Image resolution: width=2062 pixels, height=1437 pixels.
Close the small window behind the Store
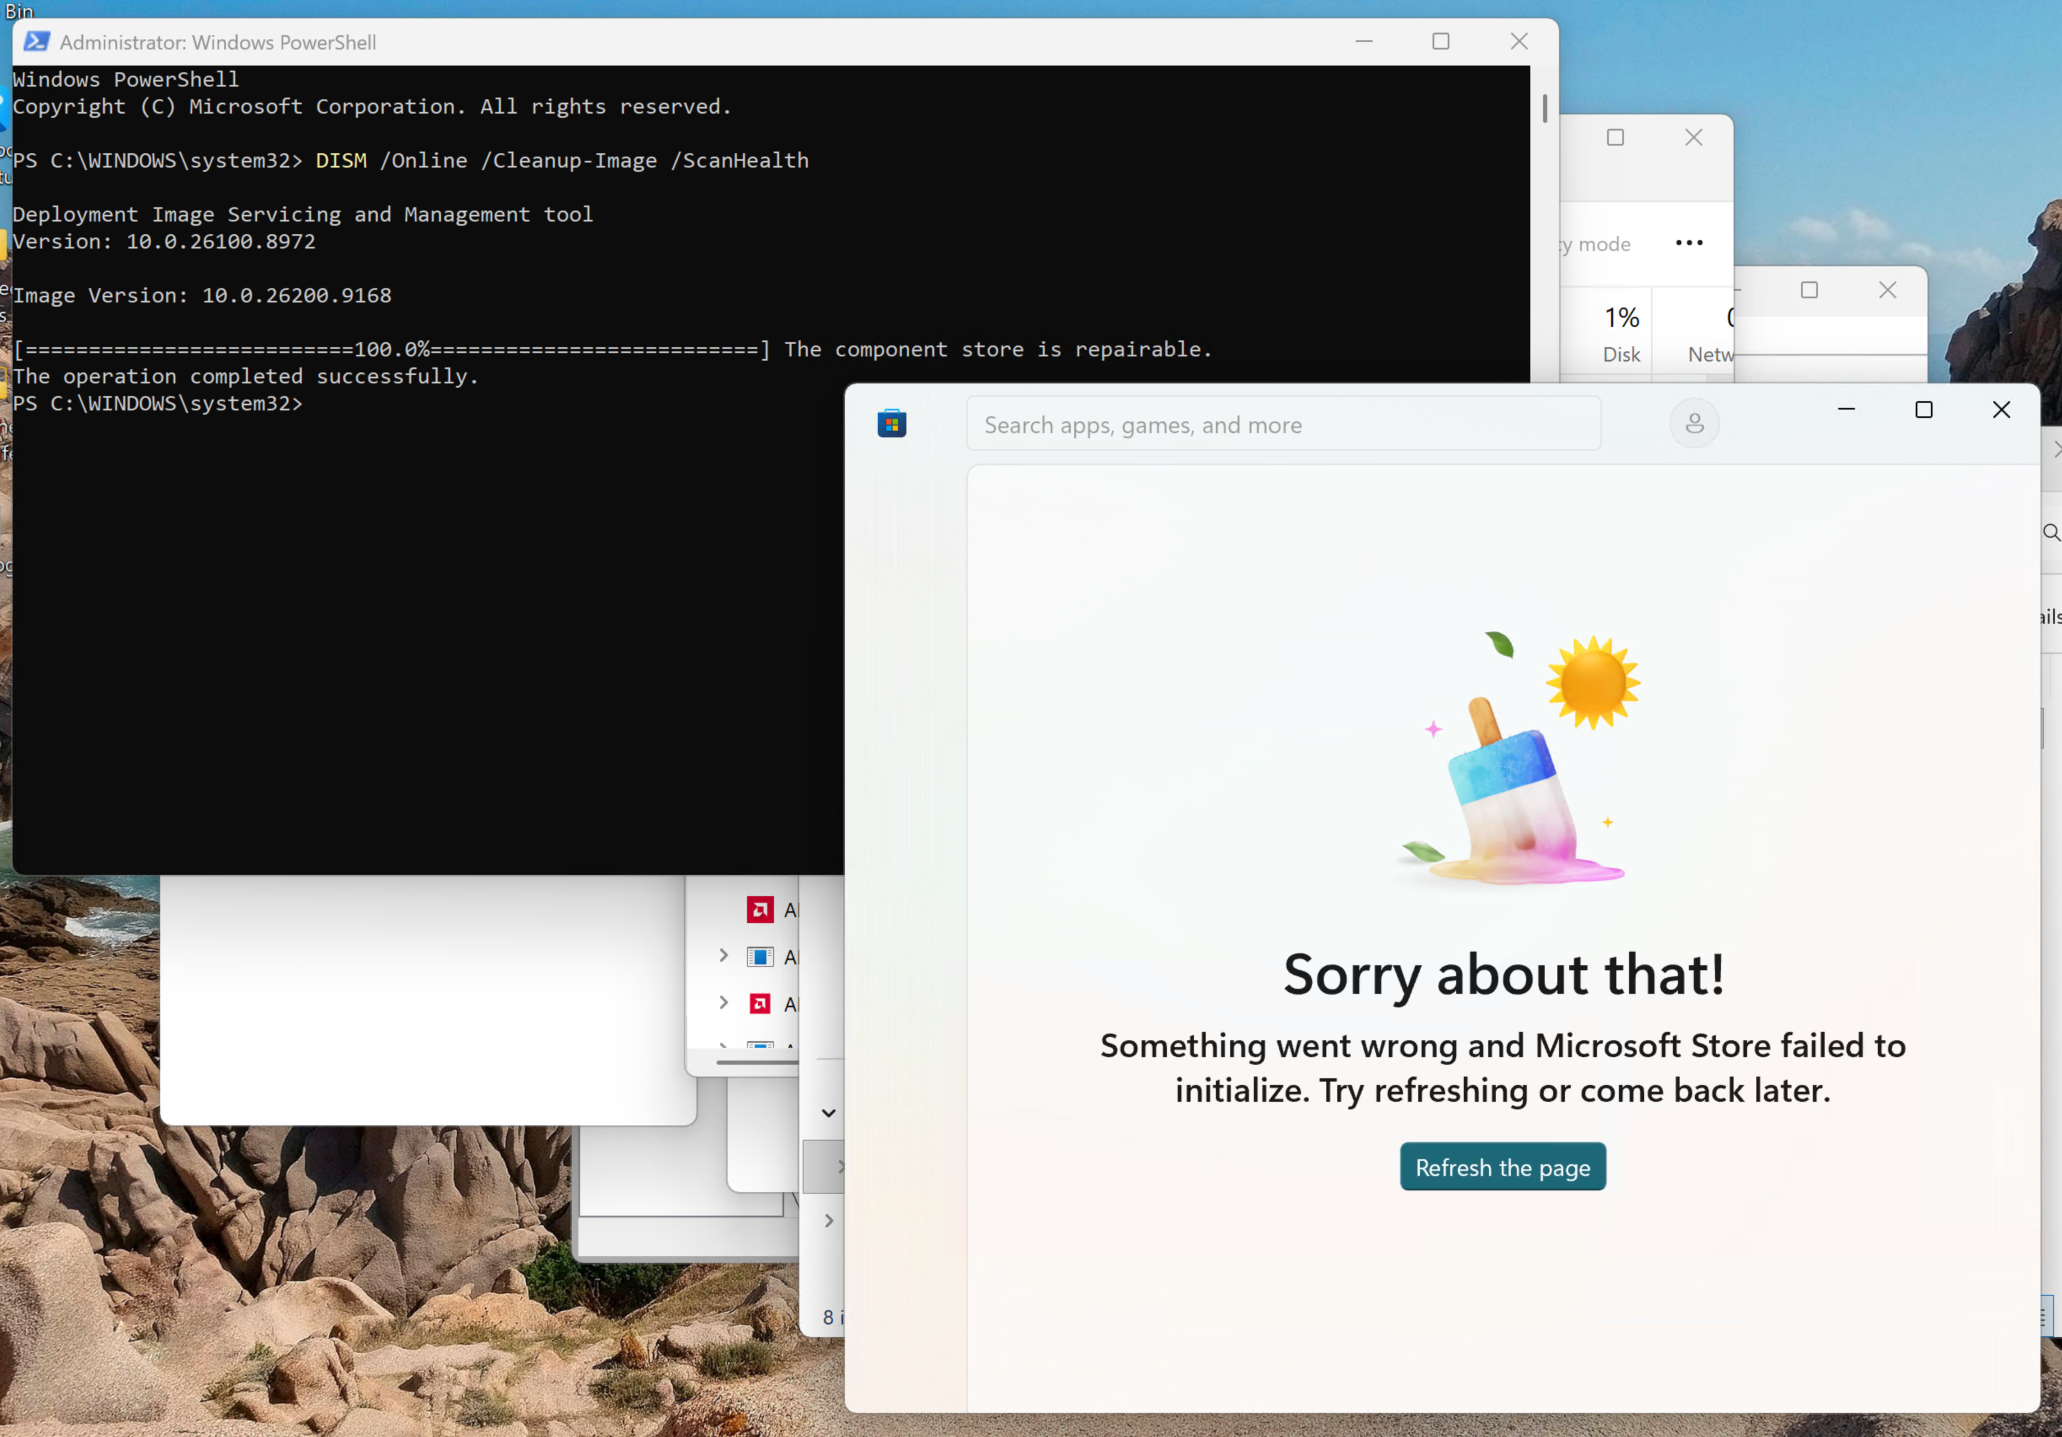click(1887, 290)
